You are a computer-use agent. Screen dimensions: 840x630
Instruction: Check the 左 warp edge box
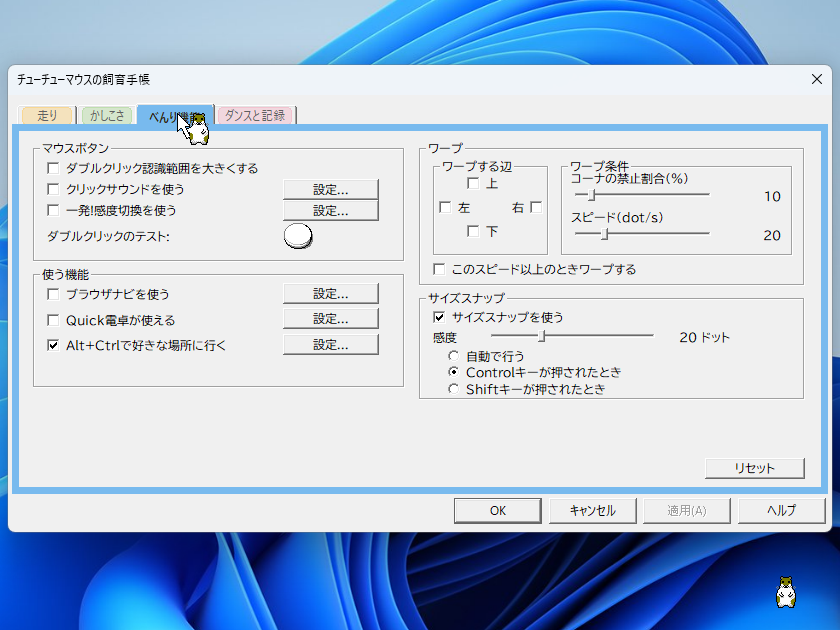pyautogui.click(x=445, y=207)
